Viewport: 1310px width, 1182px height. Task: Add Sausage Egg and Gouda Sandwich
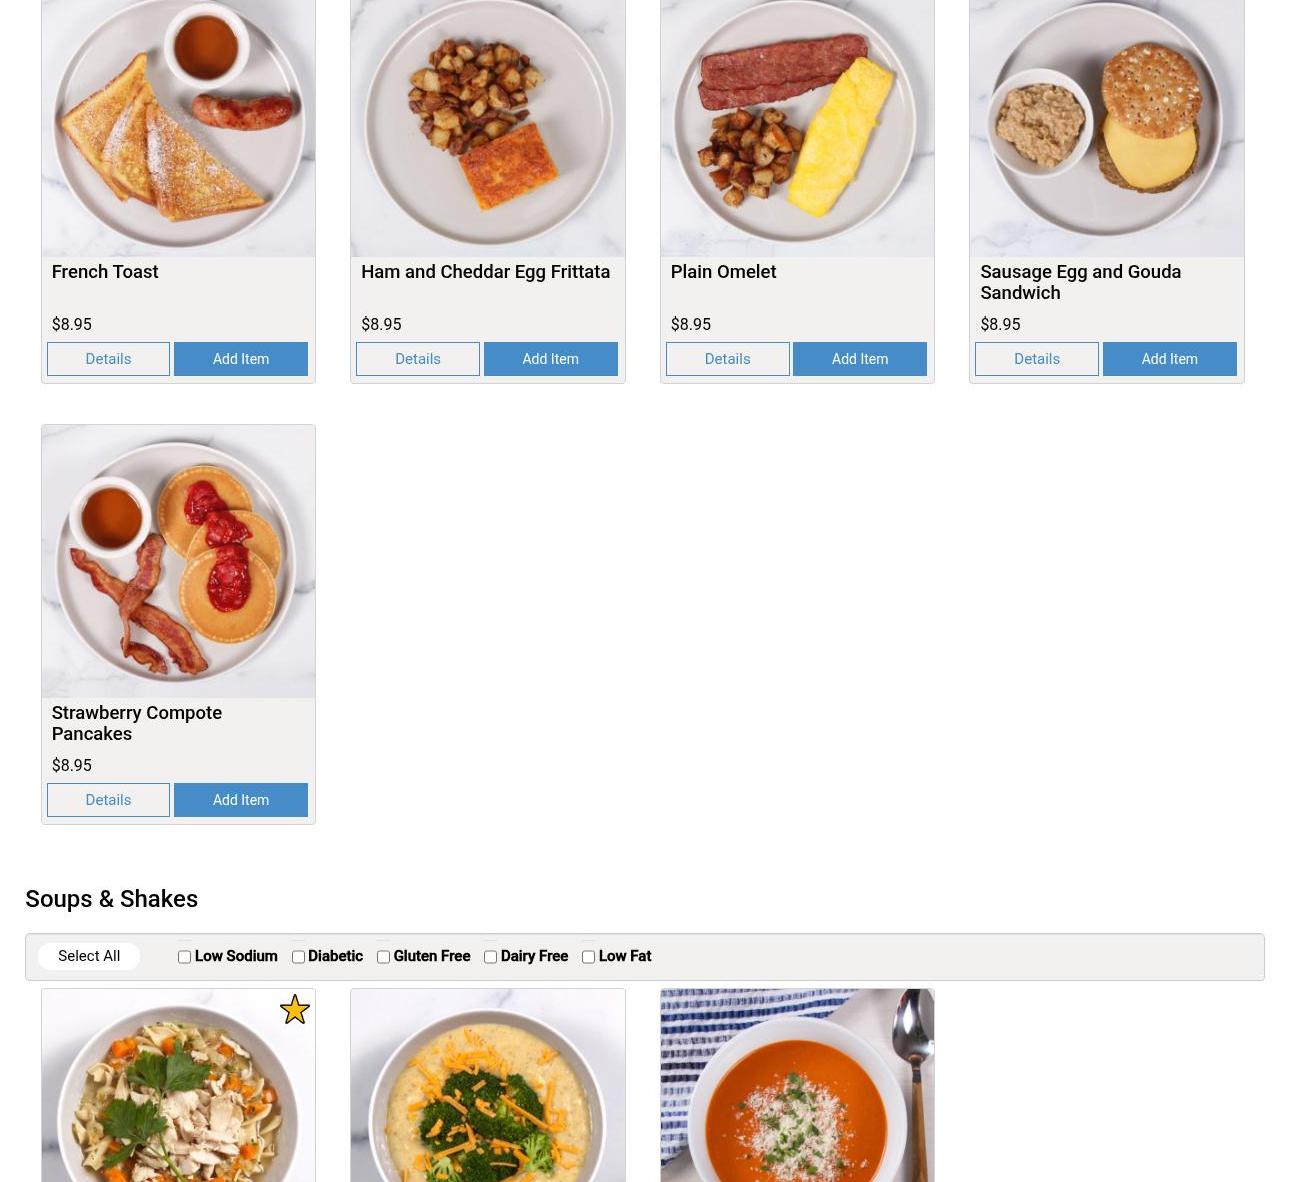[1169, 359]
